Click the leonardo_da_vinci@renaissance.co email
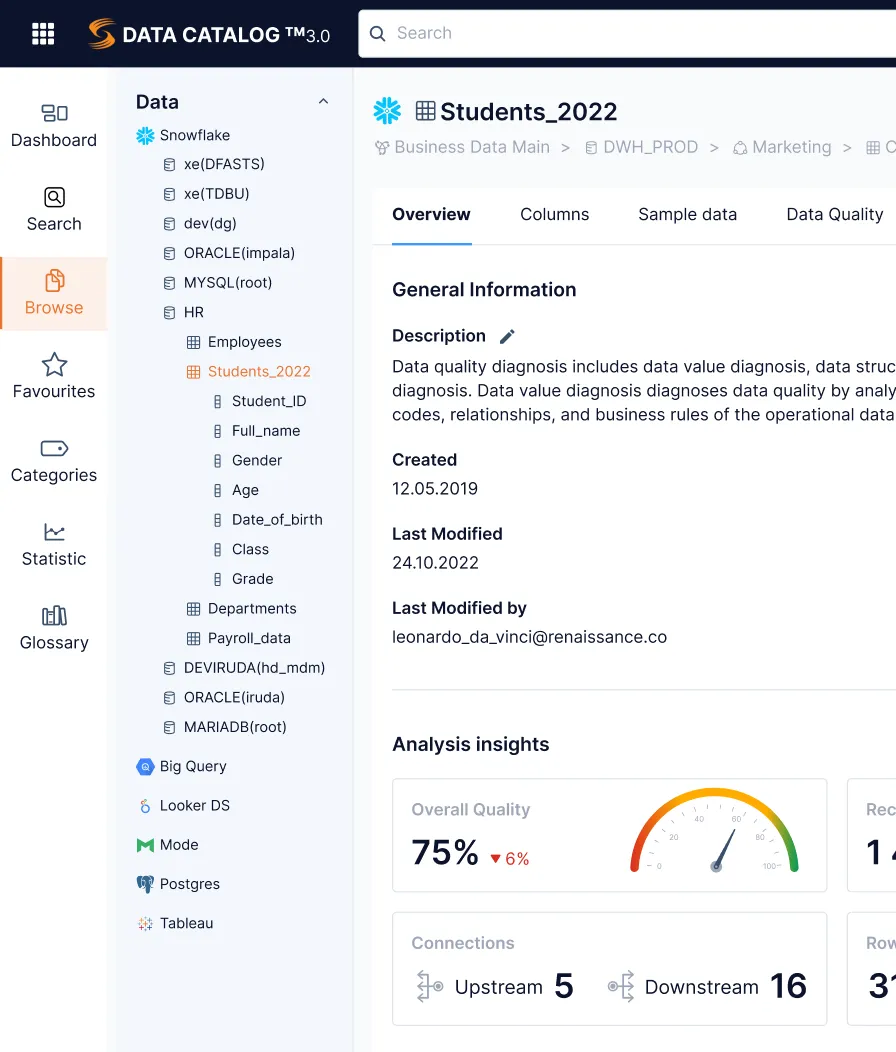Viewport: 896px width, 1052px height. point(530,637)
